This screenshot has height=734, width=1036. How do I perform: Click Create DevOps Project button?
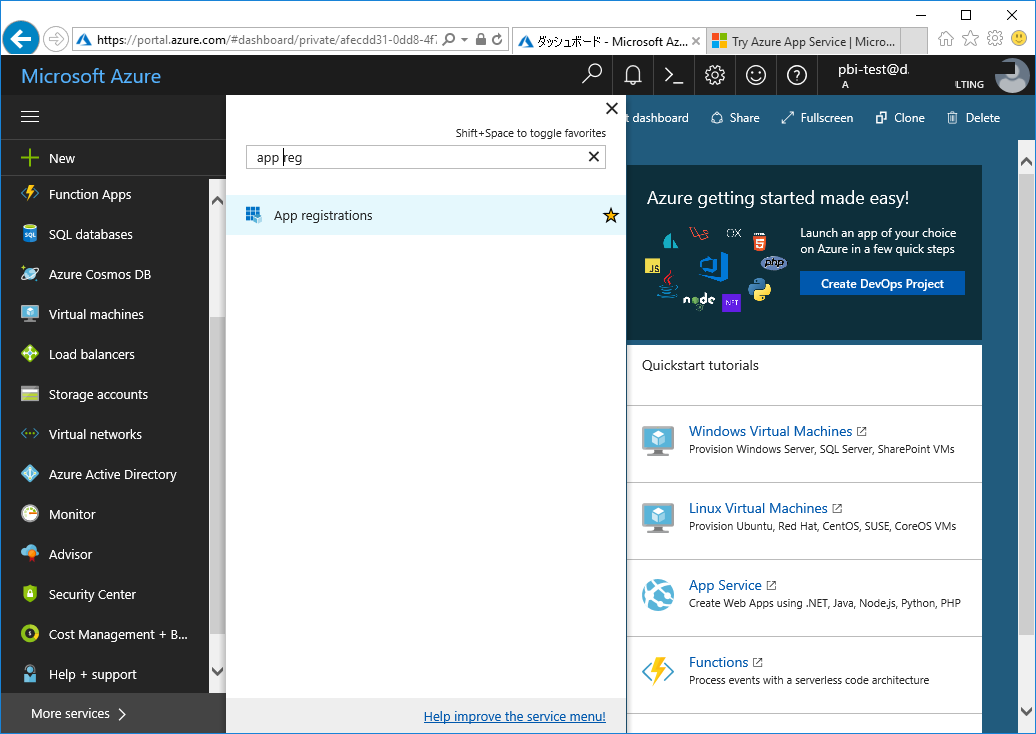click(x=882, y=283)
